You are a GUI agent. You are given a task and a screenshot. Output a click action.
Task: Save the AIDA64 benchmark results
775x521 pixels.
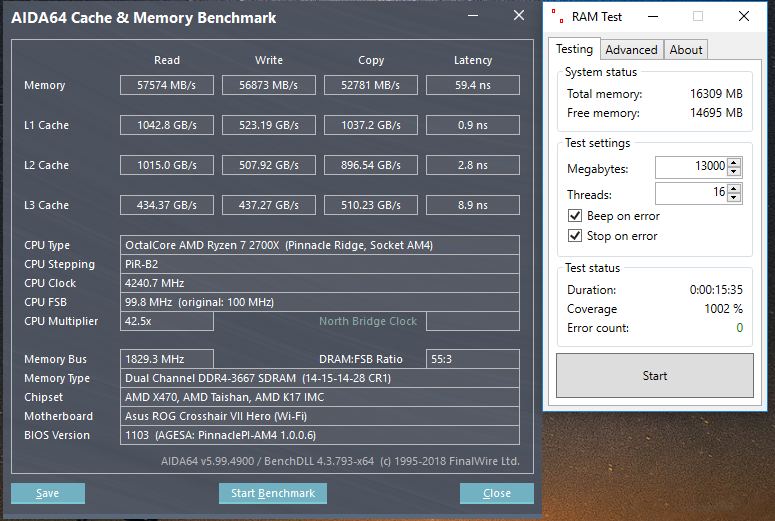point(47,493)
